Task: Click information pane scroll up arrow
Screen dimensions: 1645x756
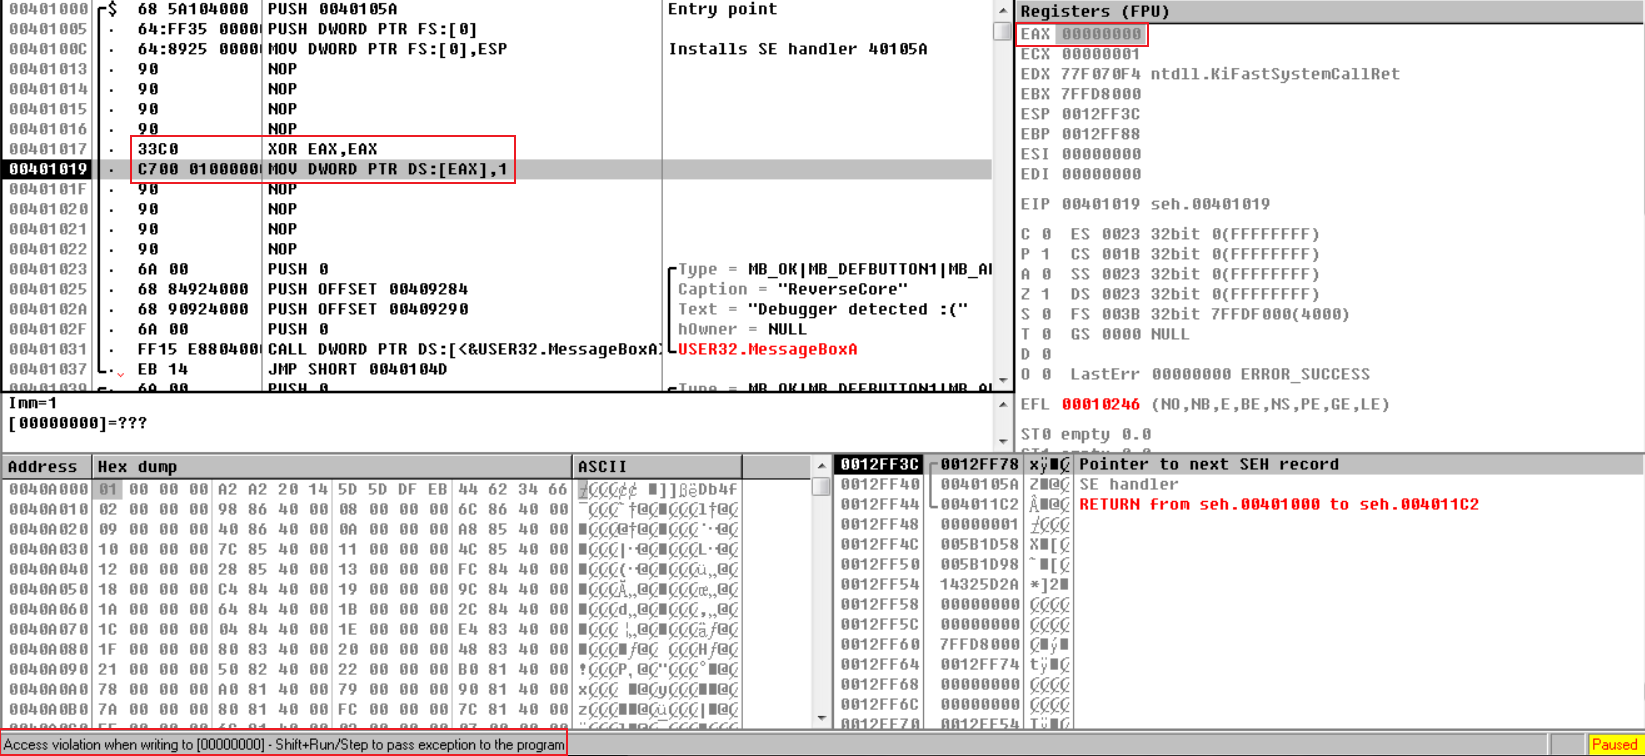Action: [x=1002, y=404]
